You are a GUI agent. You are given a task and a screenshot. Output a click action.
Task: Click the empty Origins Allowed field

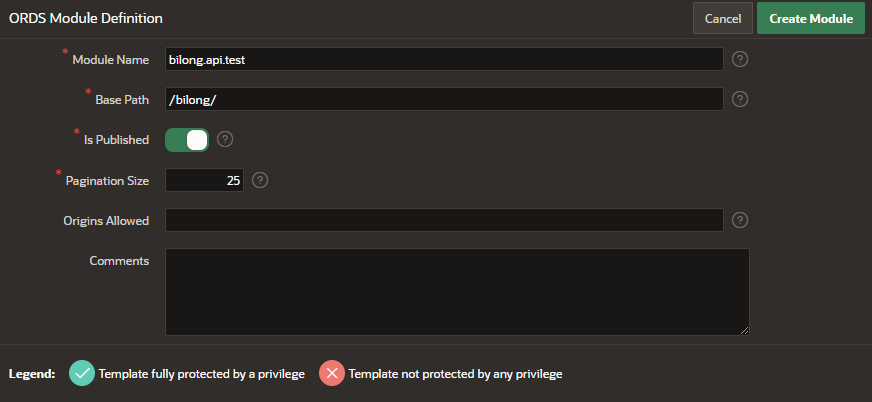444,220
